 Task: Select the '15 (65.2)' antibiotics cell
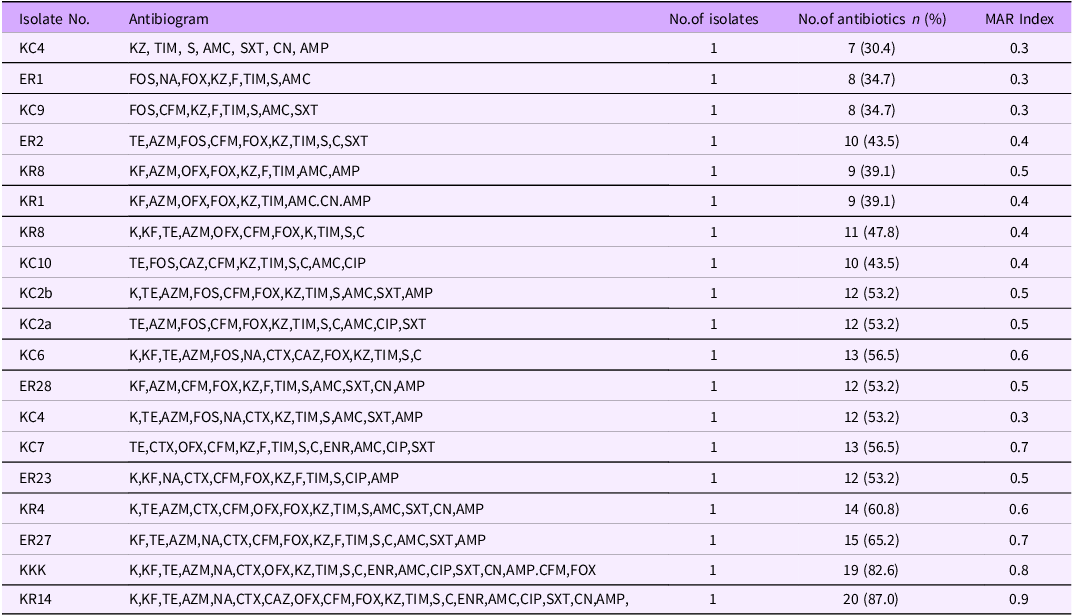coord(872,540)
